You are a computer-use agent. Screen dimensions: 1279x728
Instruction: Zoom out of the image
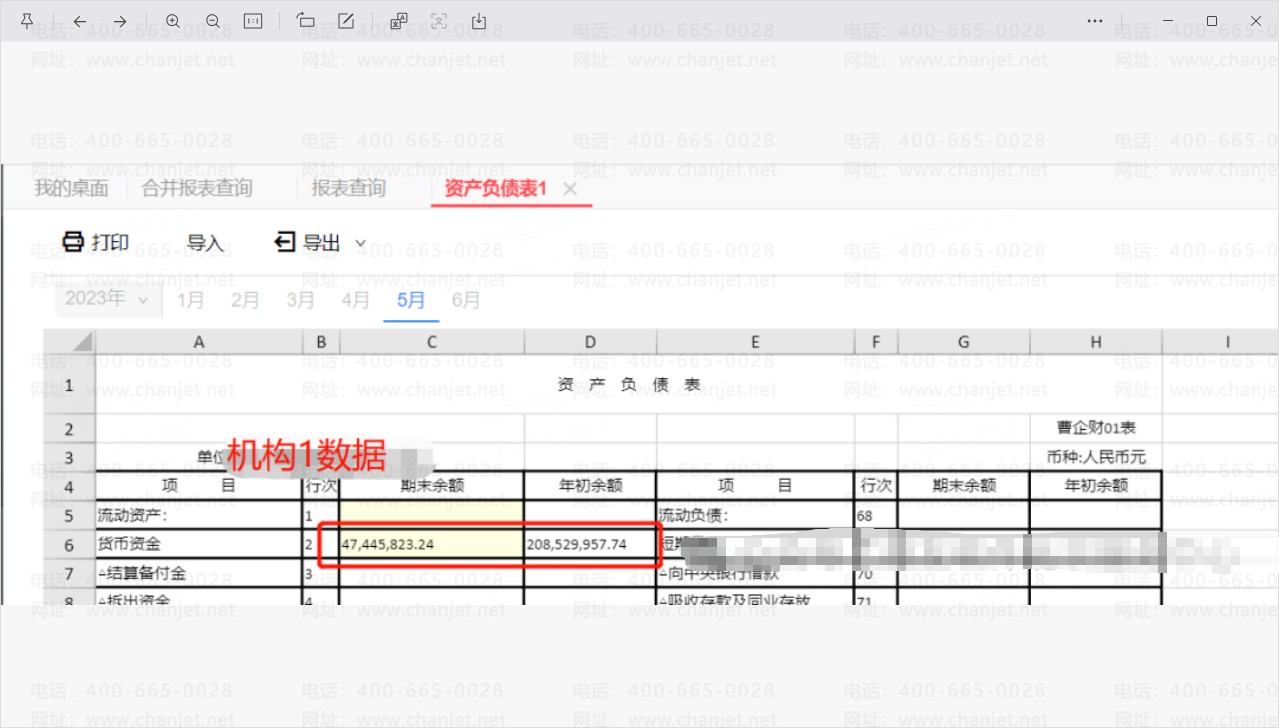click(x=213, y=21)
